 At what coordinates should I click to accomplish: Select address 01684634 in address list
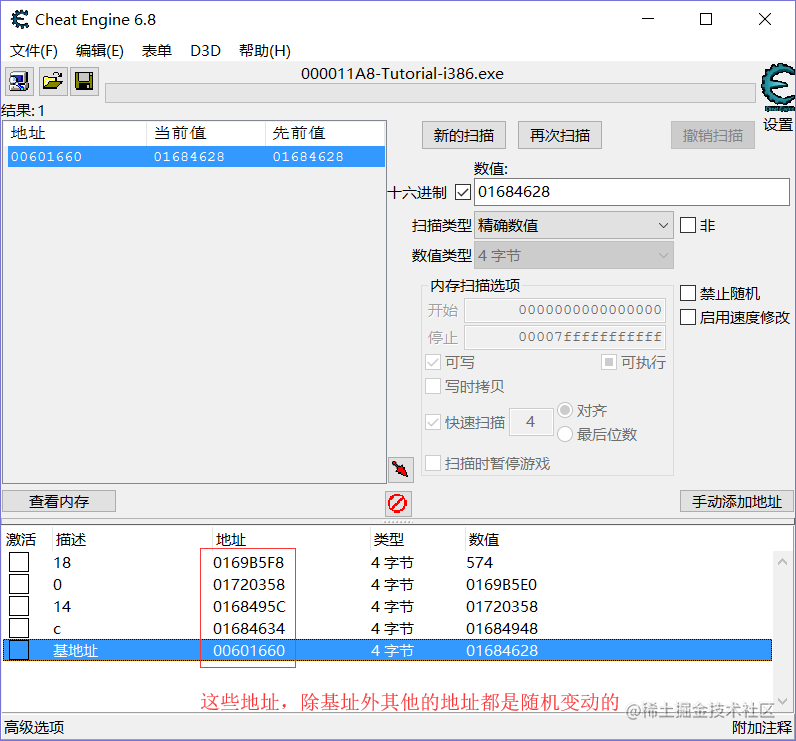click(249, 629)
